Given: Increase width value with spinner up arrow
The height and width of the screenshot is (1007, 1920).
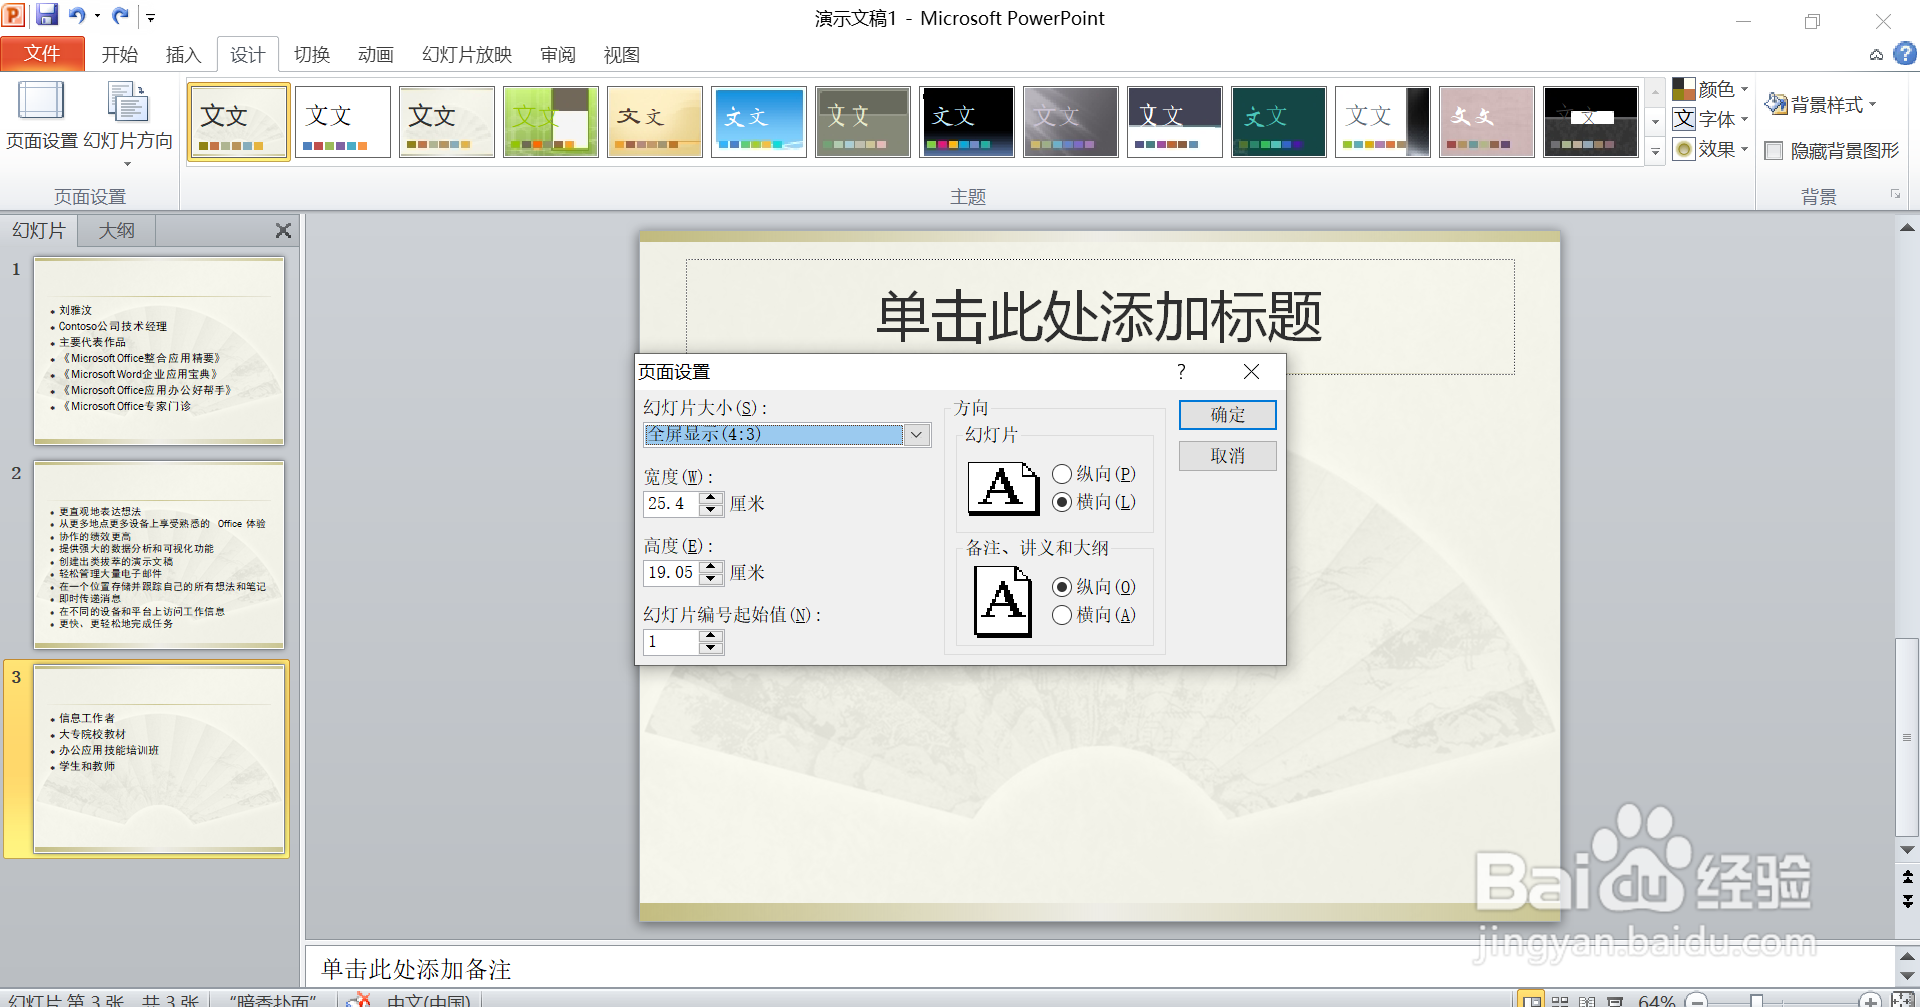Looking at the screenshot, I should pos(711,498).
